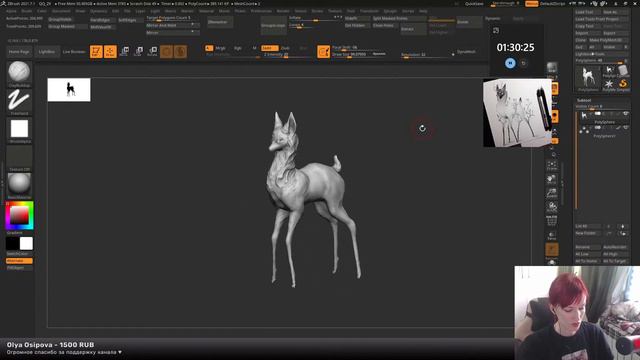Toggle Live Boolean

[74, 52]
